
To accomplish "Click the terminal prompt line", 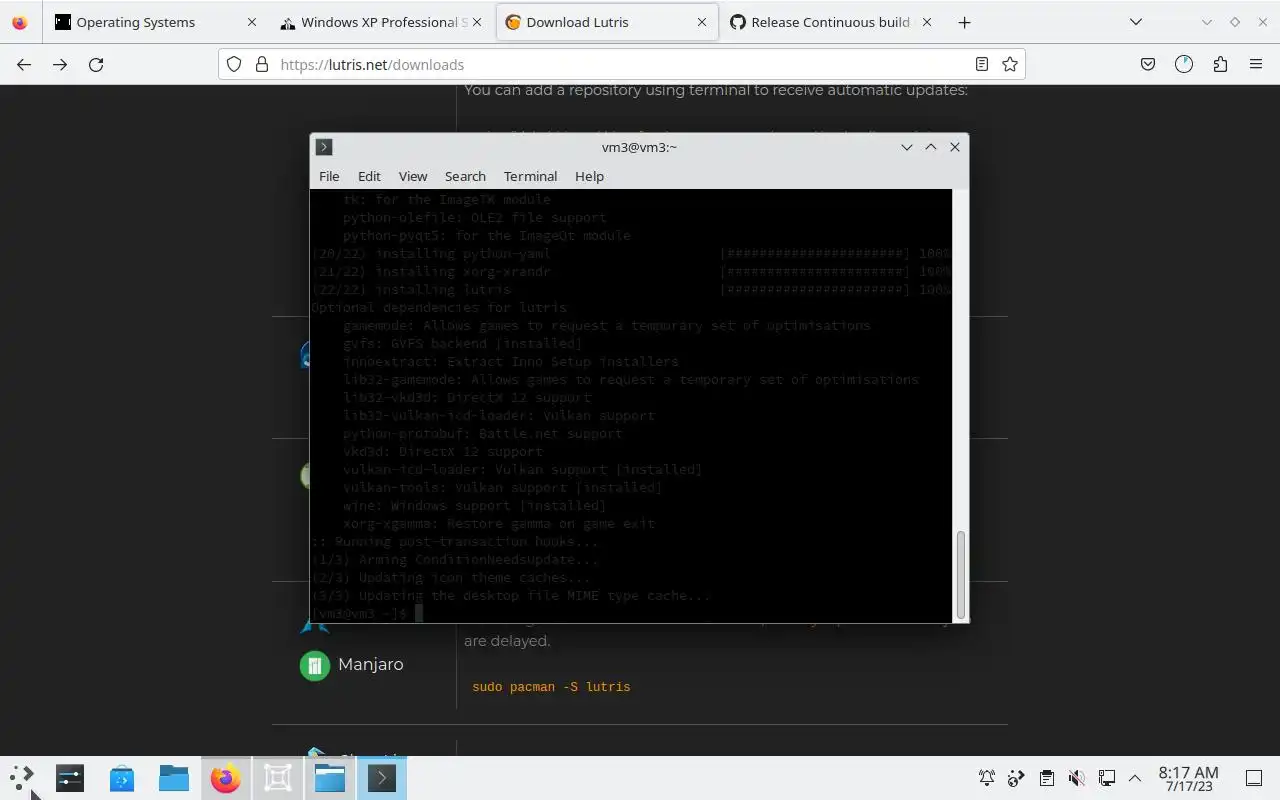I will tap(367, 613).
